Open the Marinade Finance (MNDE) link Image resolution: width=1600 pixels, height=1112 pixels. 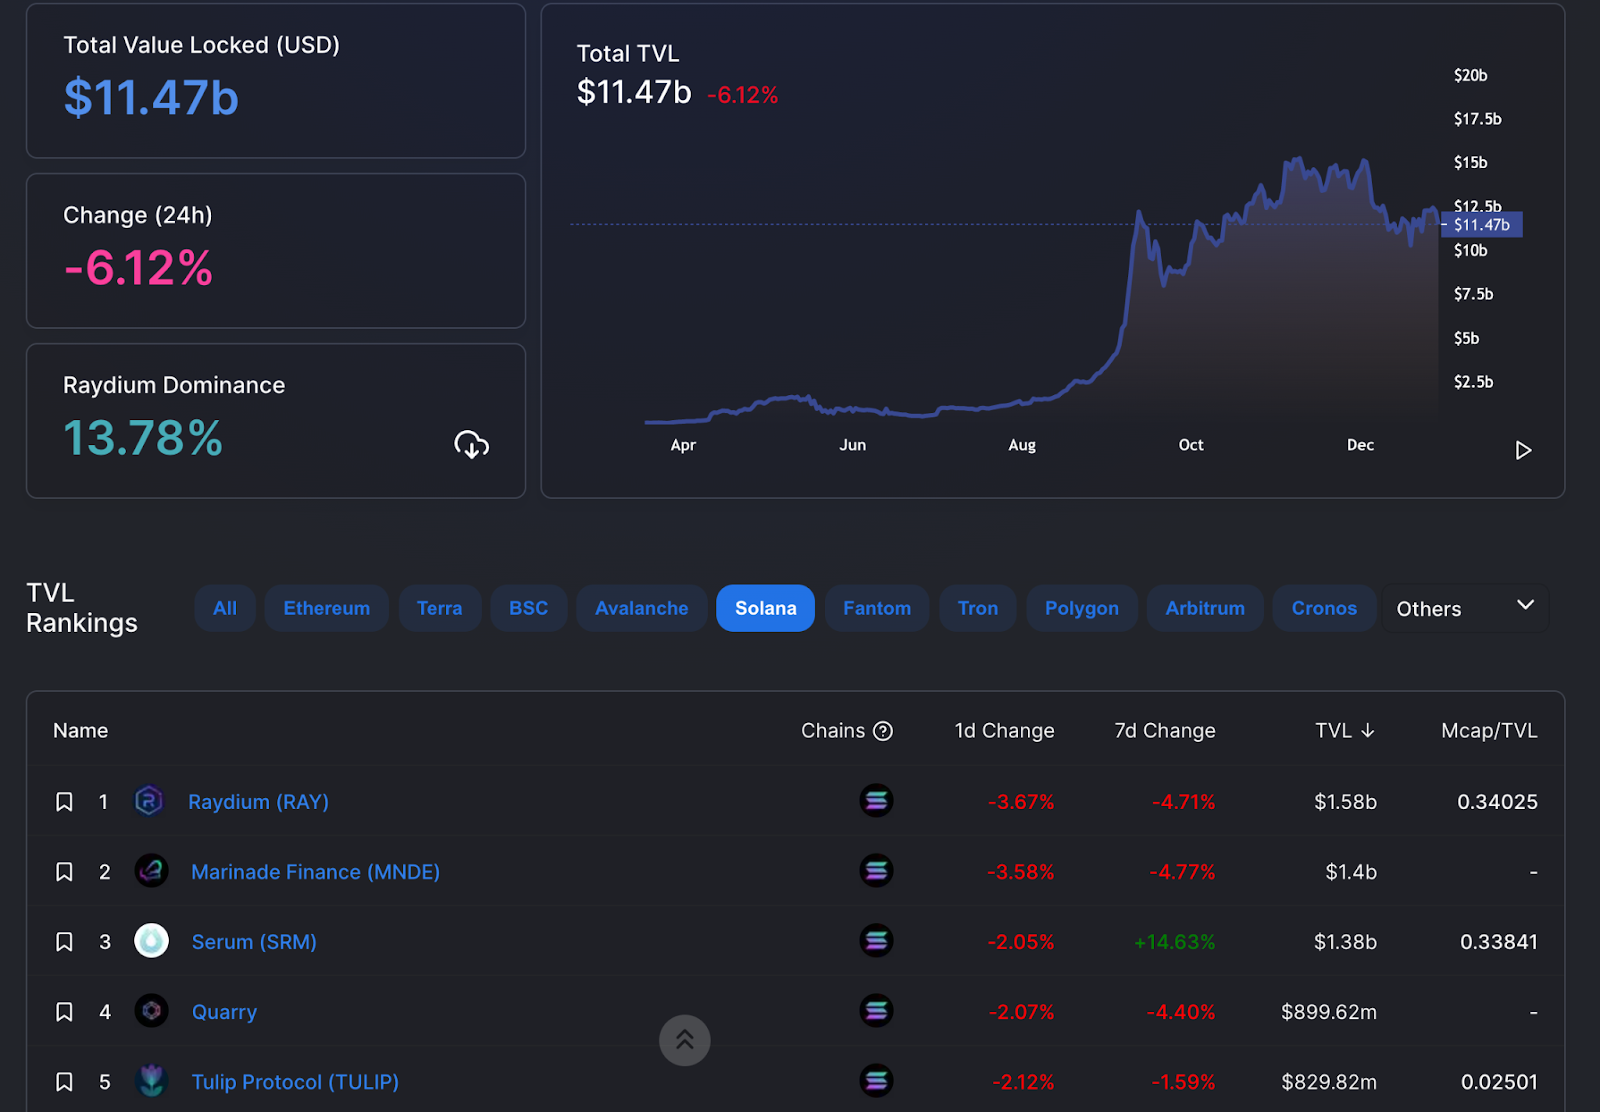pos(315,872)
